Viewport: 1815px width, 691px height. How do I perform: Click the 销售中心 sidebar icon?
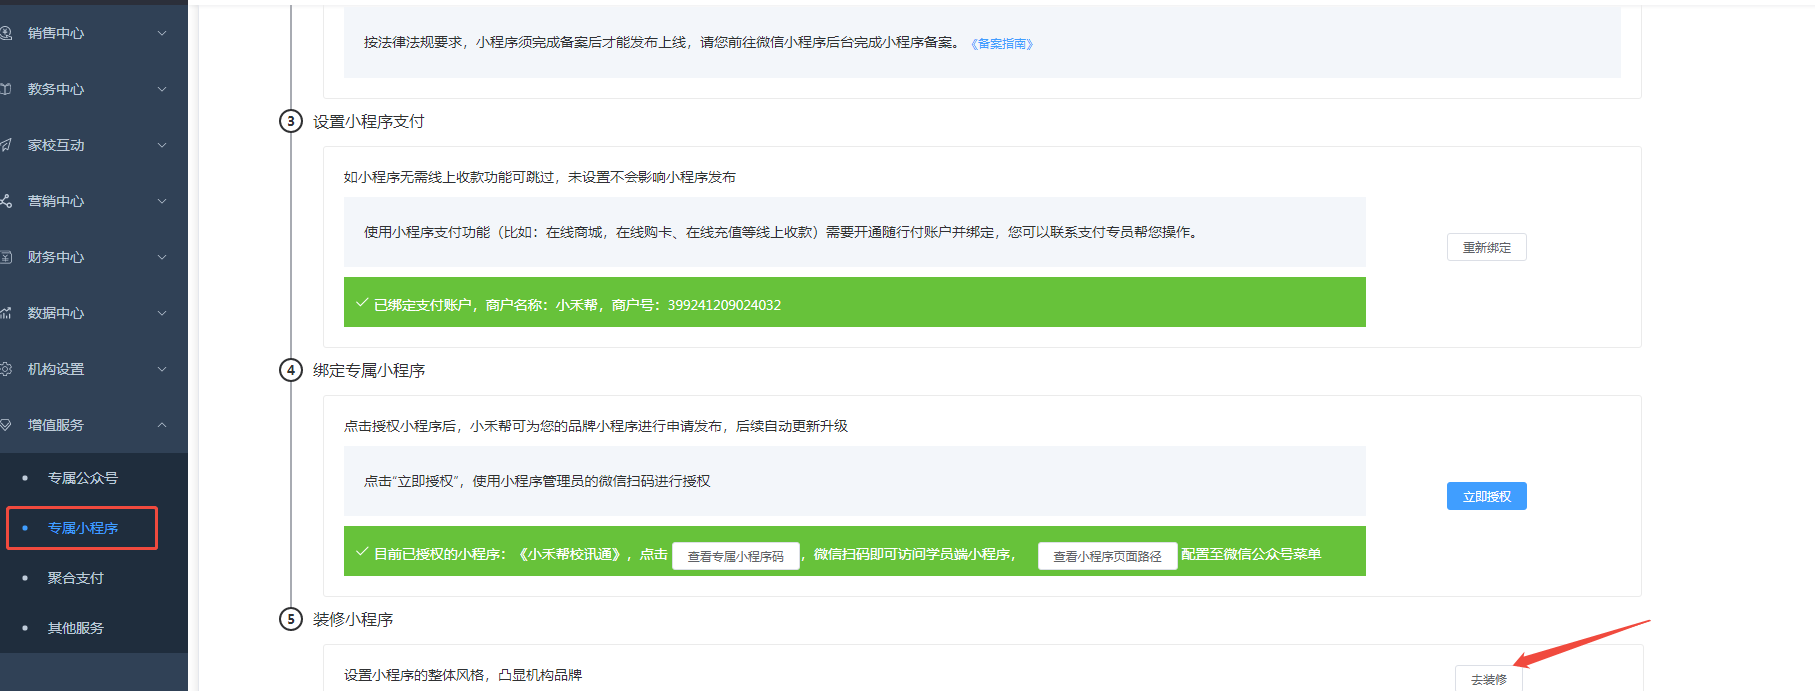tap(6, 33)
